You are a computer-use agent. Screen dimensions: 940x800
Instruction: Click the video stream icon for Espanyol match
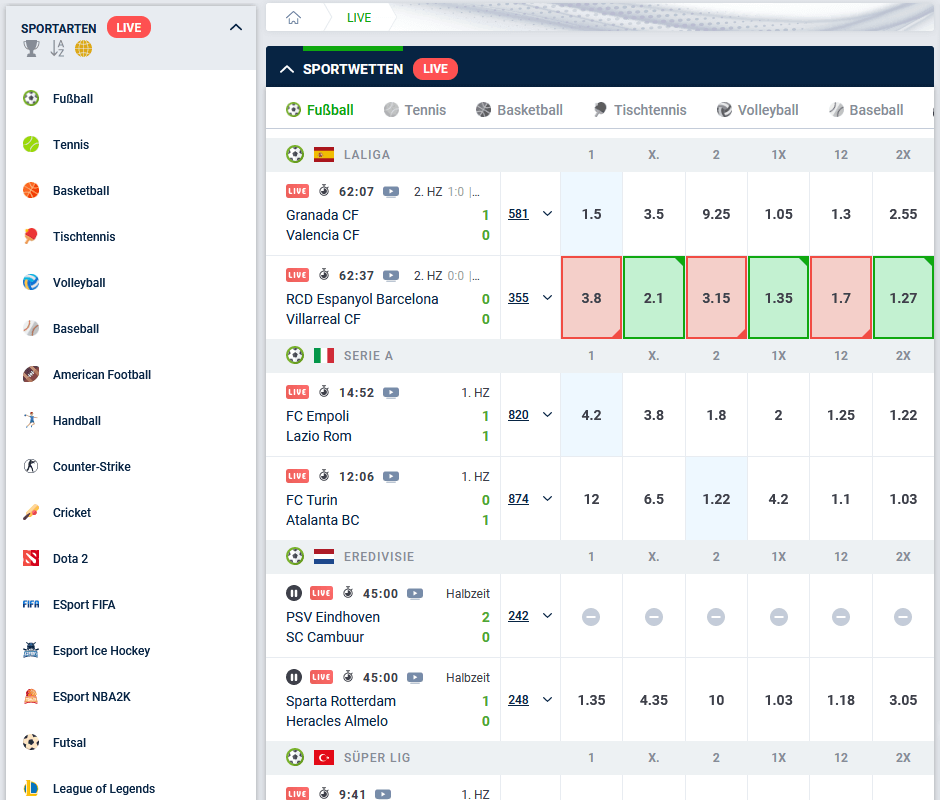pyautogui.click(x=391, y=275)
